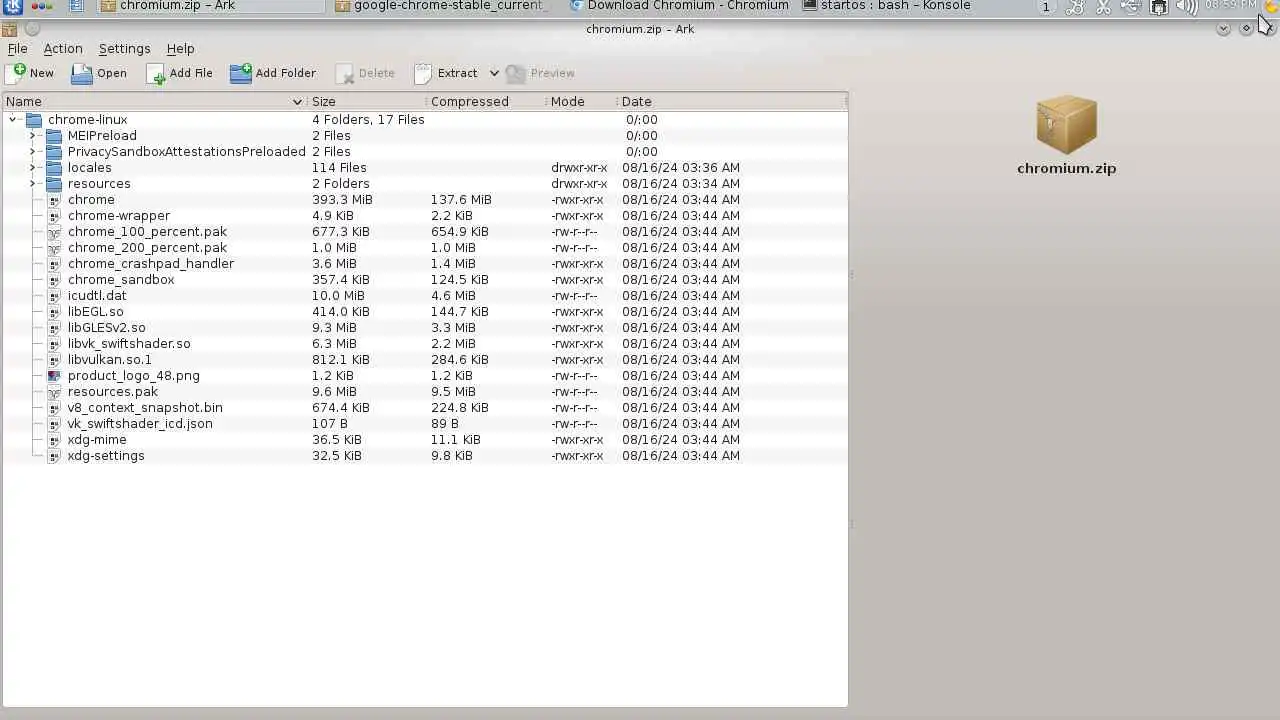The image size is (1280, 720).
Task: Click the clock in the system tray
Action: [x=1230, y=6]
